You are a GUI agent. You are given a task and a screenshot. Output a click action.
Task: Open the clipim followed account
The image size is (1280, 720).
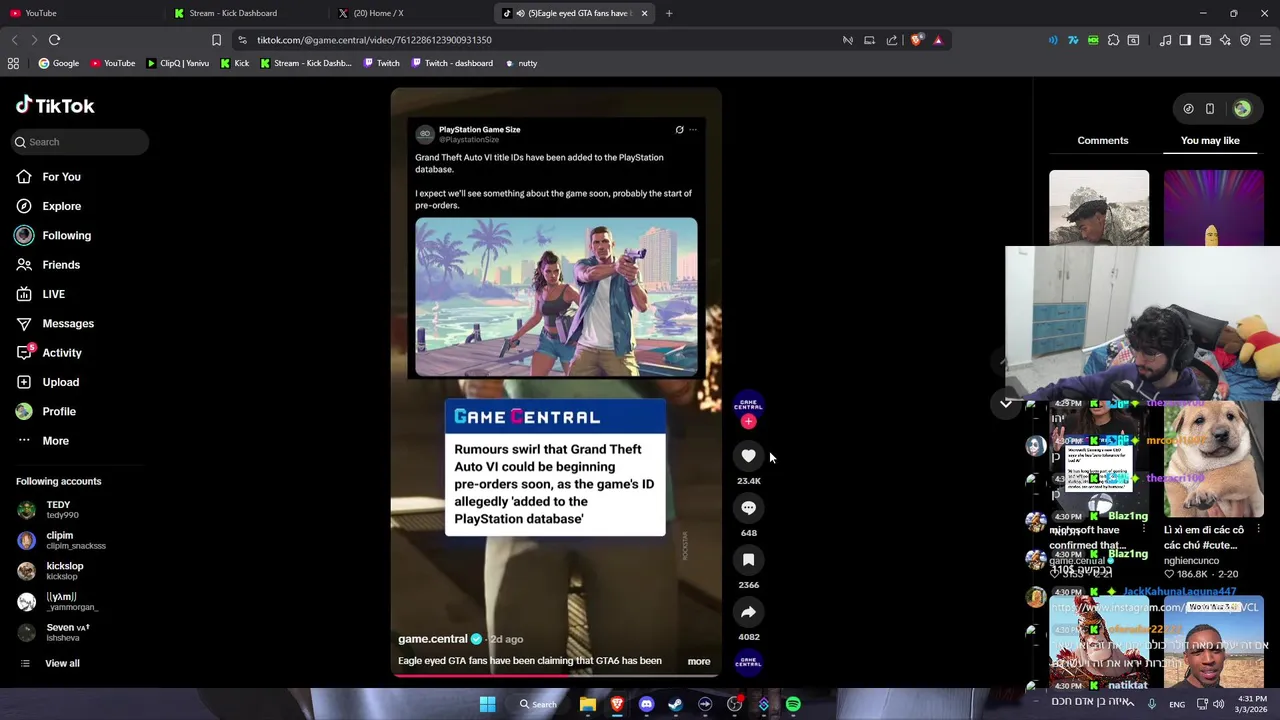(60, 540)
